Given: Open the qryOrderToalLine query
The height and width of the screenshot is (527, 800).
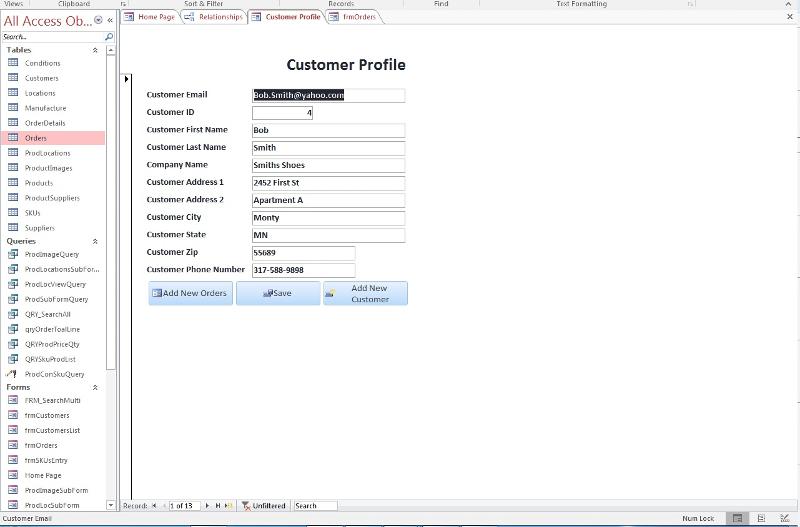Looking at the screenshot, I should [x=54, y=329].
